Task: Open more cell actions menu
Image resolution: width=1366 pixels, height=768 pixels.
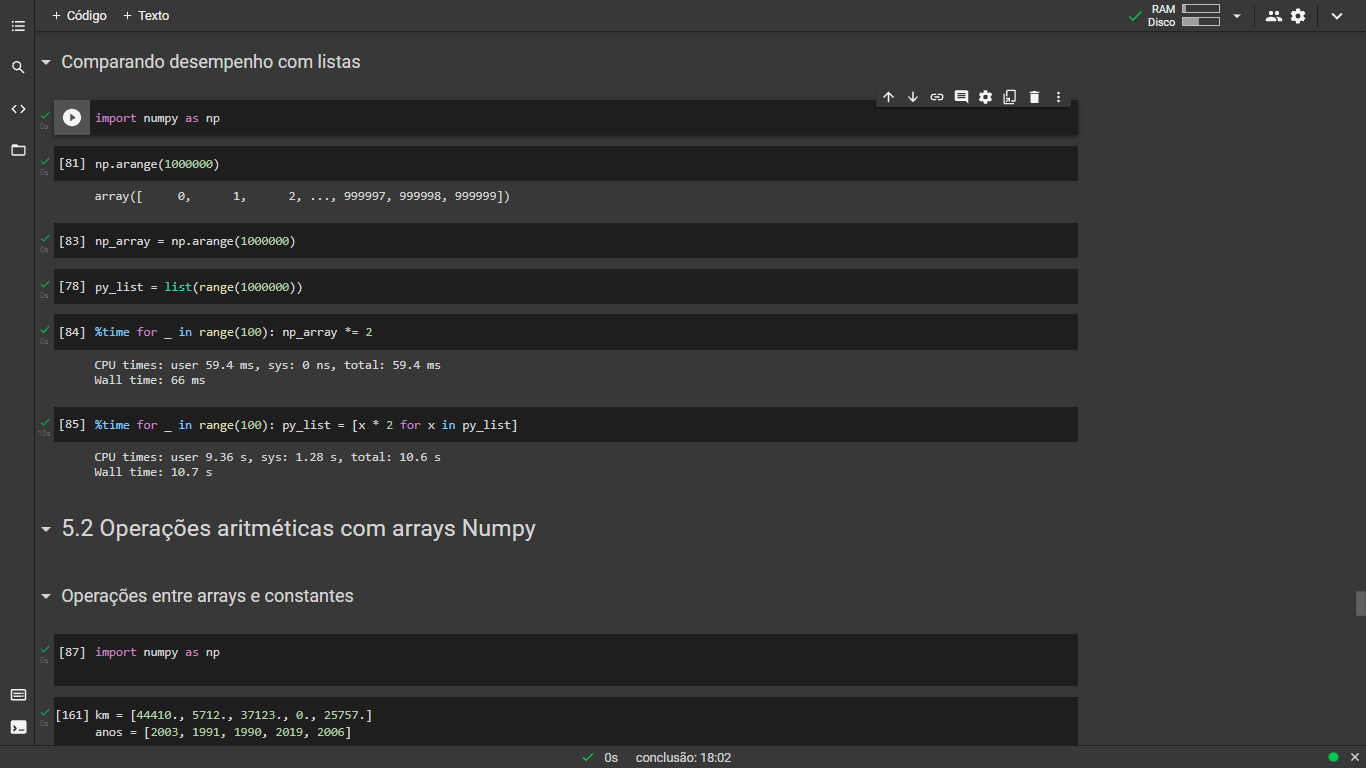Action: 1059,97
